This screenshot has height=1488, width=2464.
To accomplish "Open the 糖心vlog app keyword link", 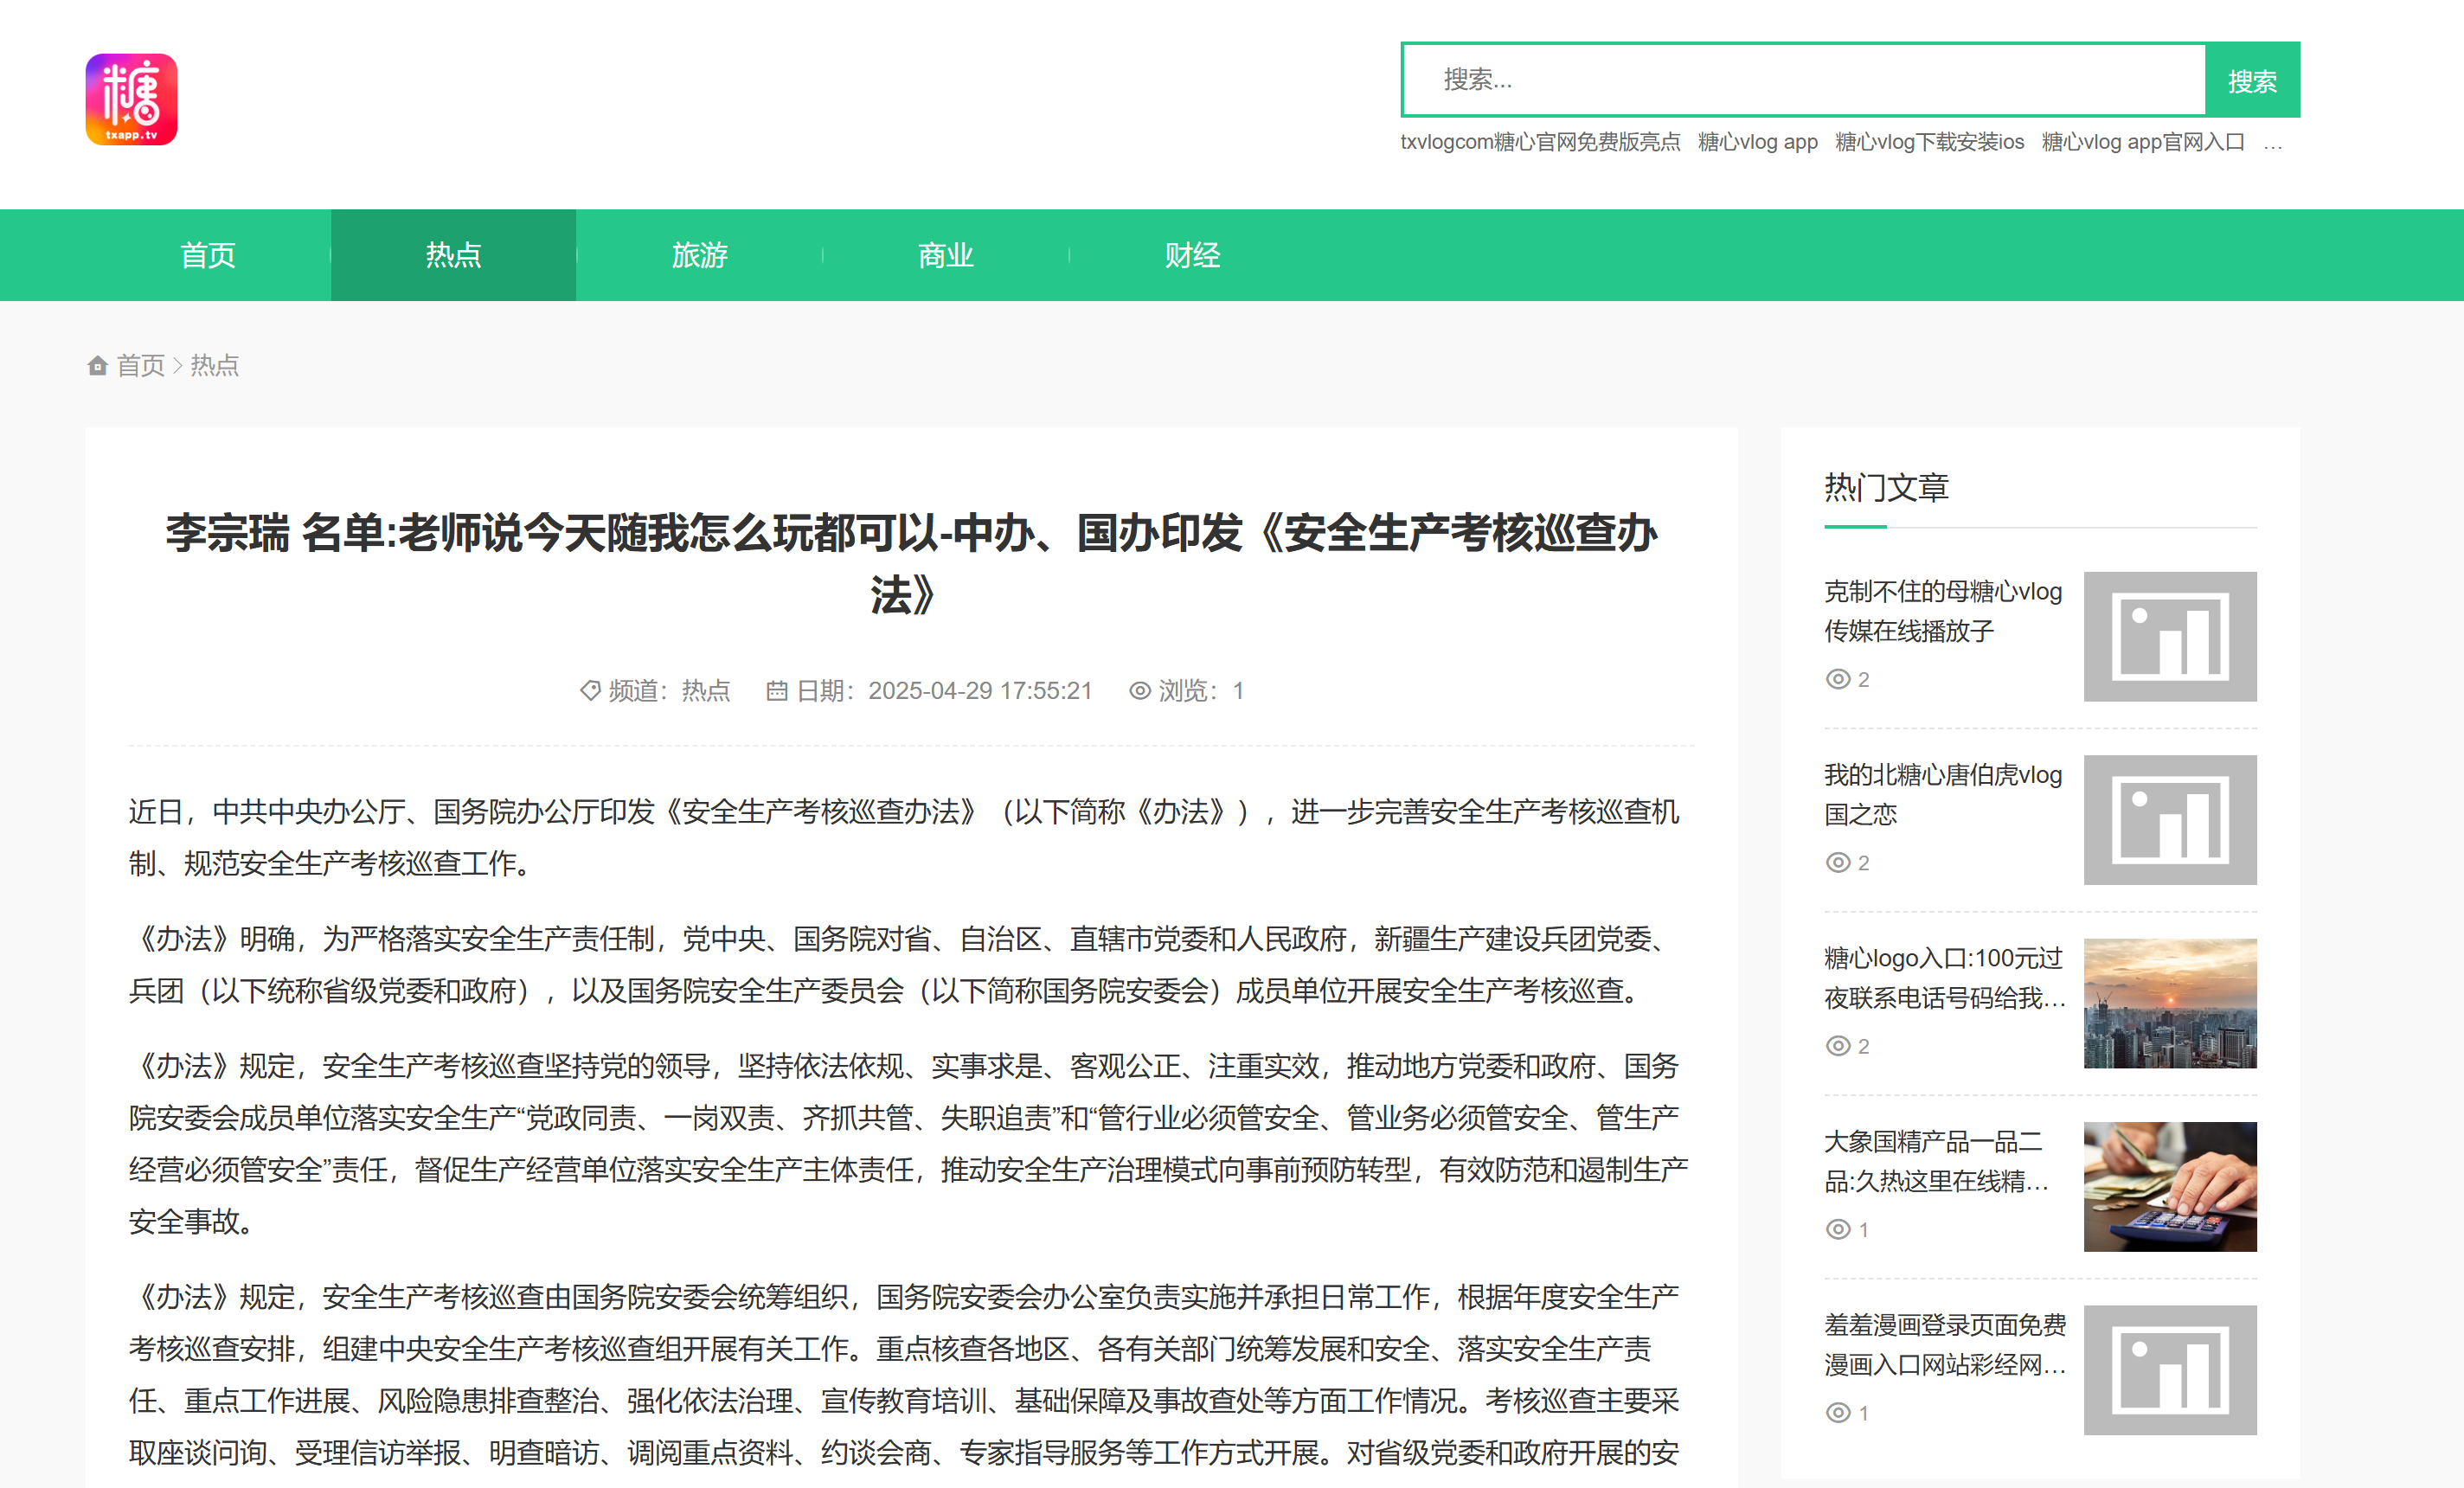I will (1757, 142).
